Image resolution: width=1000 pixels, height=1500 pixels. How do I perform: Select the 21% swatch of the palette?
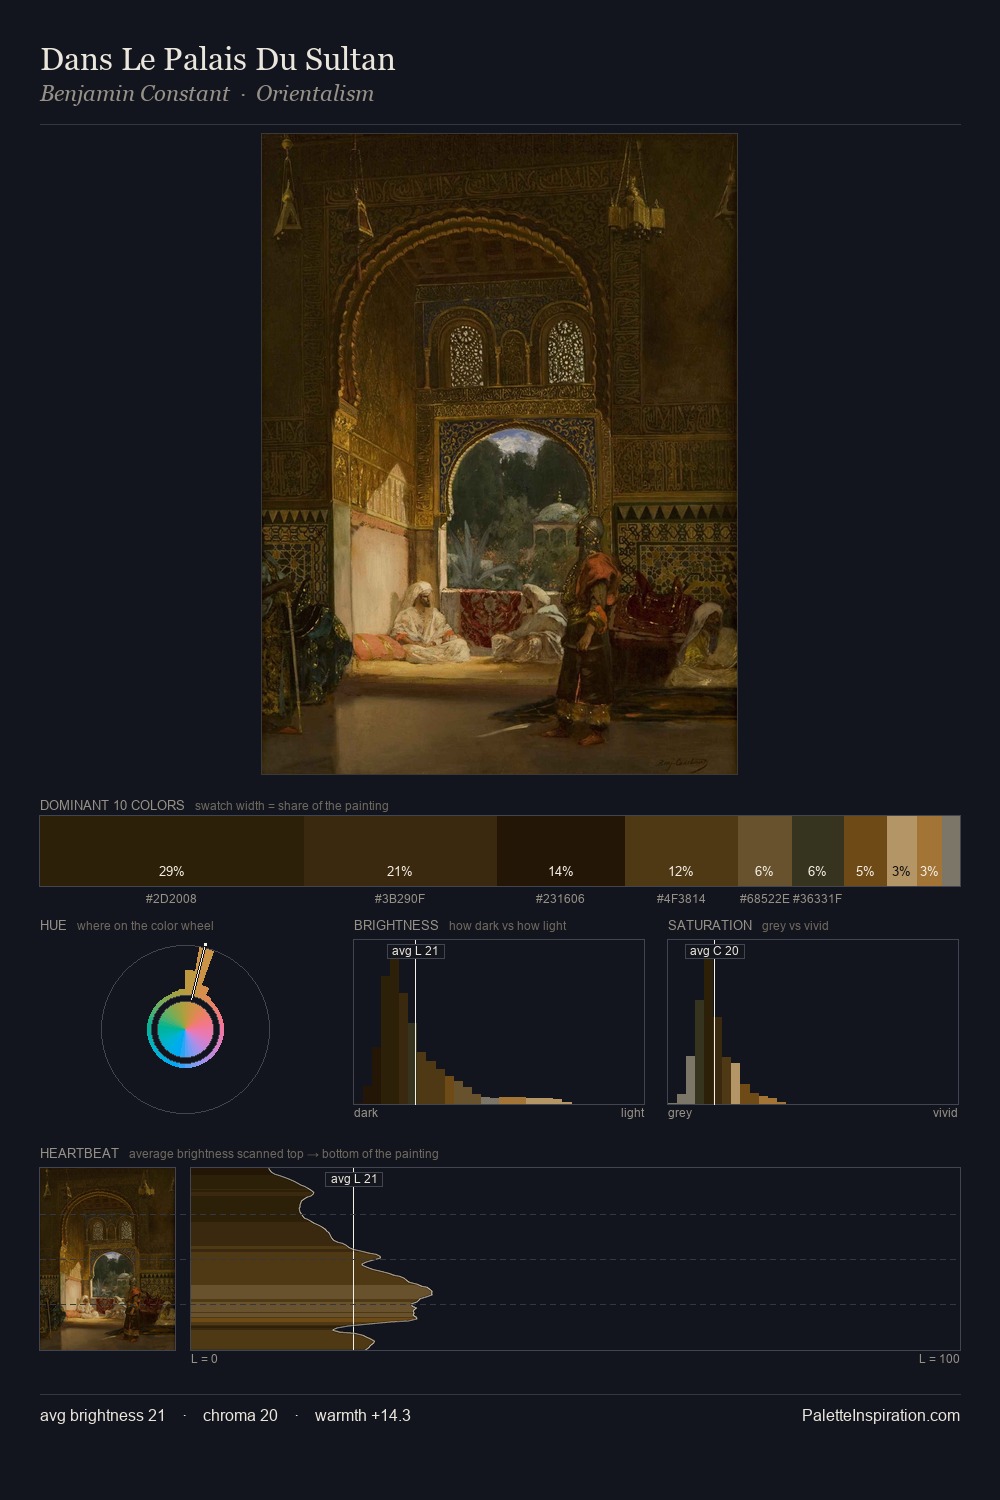(400, 851)
